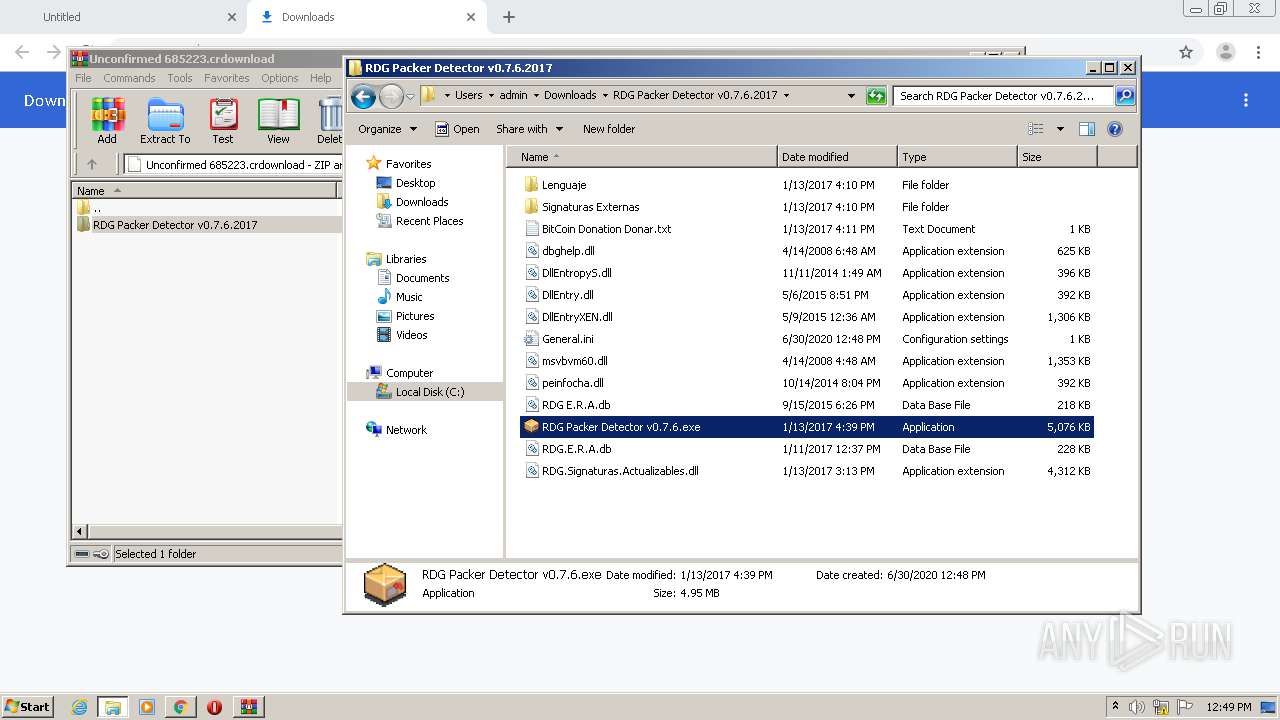Click the WinRAR View icon
The height and width of the screenshot is (720, 1280).
278,120
